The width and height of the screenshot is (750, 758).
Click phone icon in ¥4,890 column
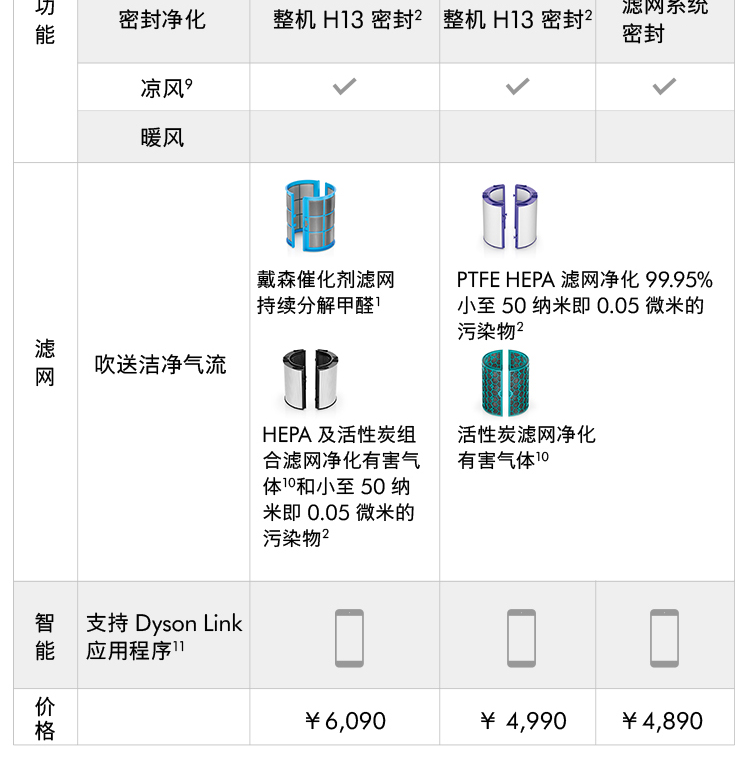[664, 637]
